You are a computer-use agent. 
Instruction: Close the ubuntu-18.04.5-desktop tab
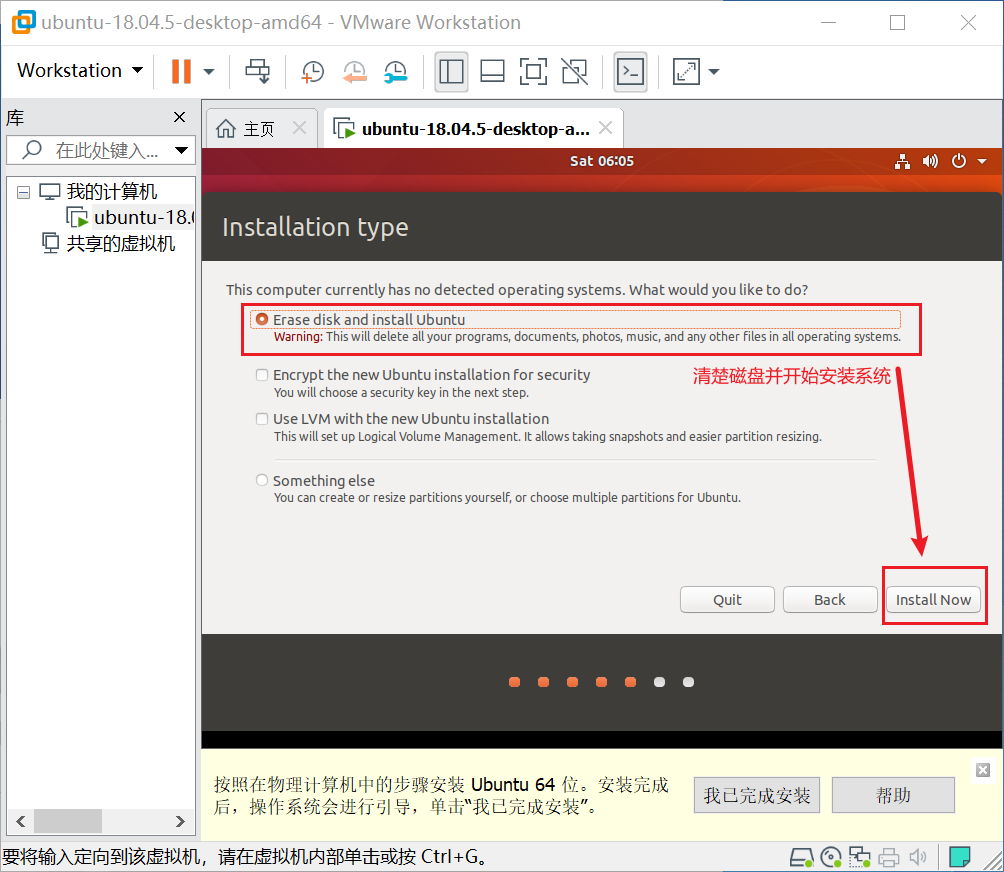click(x=605, y=127)
